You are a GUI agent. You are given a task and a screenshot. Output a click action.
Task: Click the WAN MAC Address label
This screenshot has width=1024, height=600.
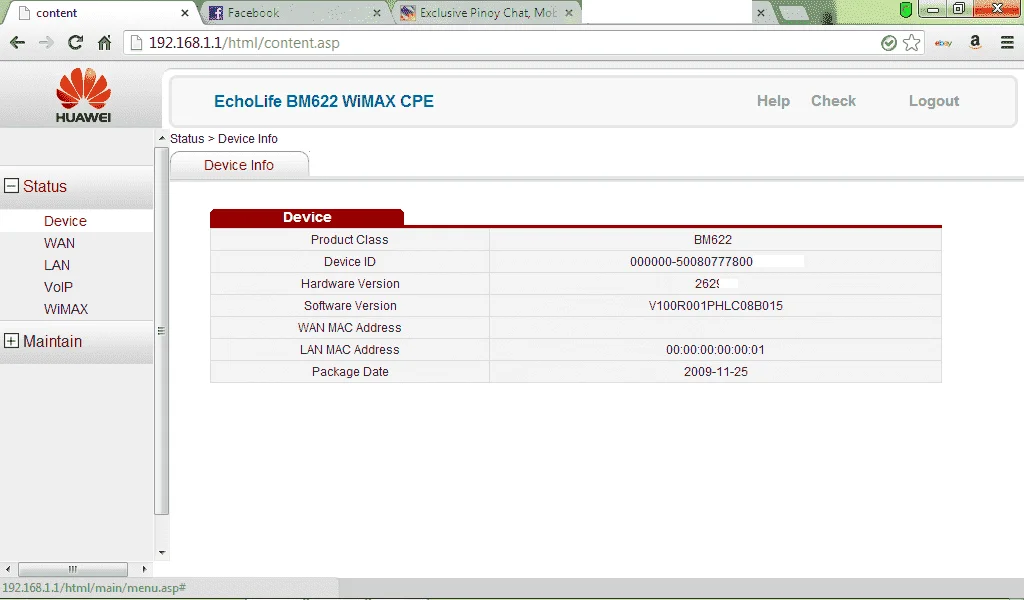pyautogui.click(x=349, y=328)
